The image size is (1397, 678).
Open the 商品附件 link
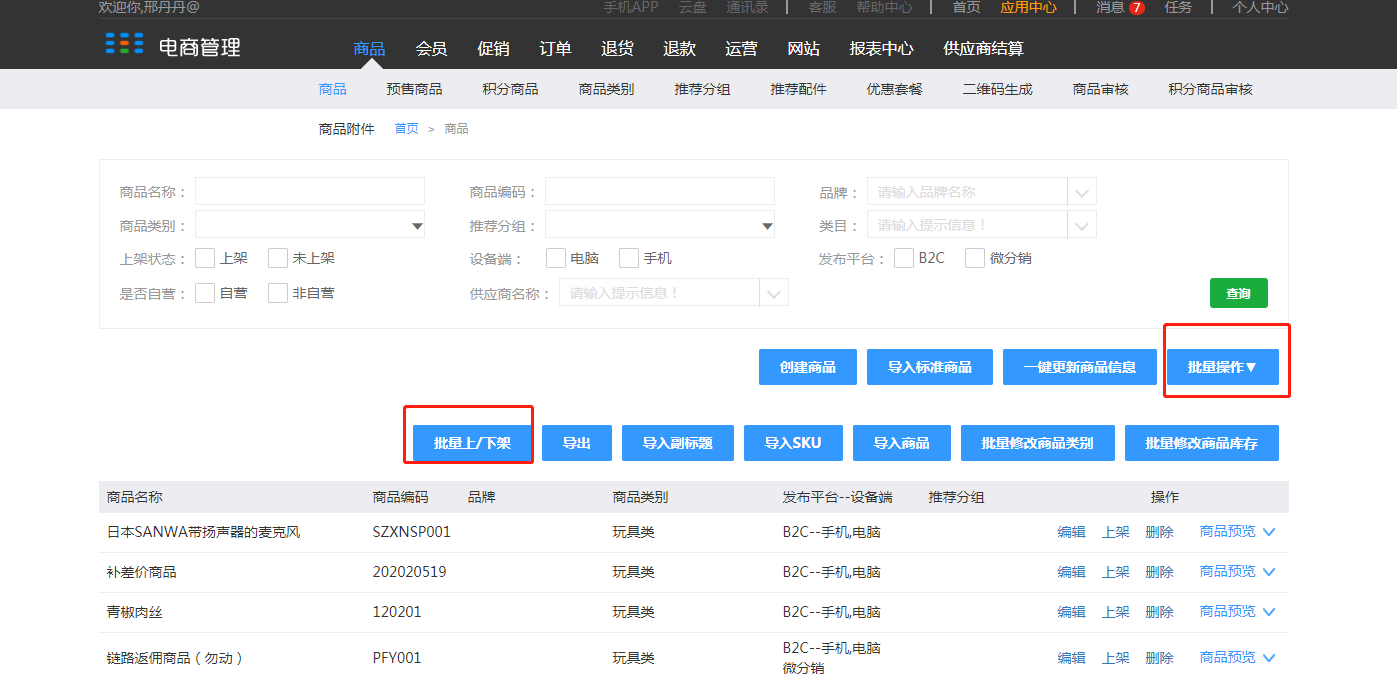tap(347, 129)
